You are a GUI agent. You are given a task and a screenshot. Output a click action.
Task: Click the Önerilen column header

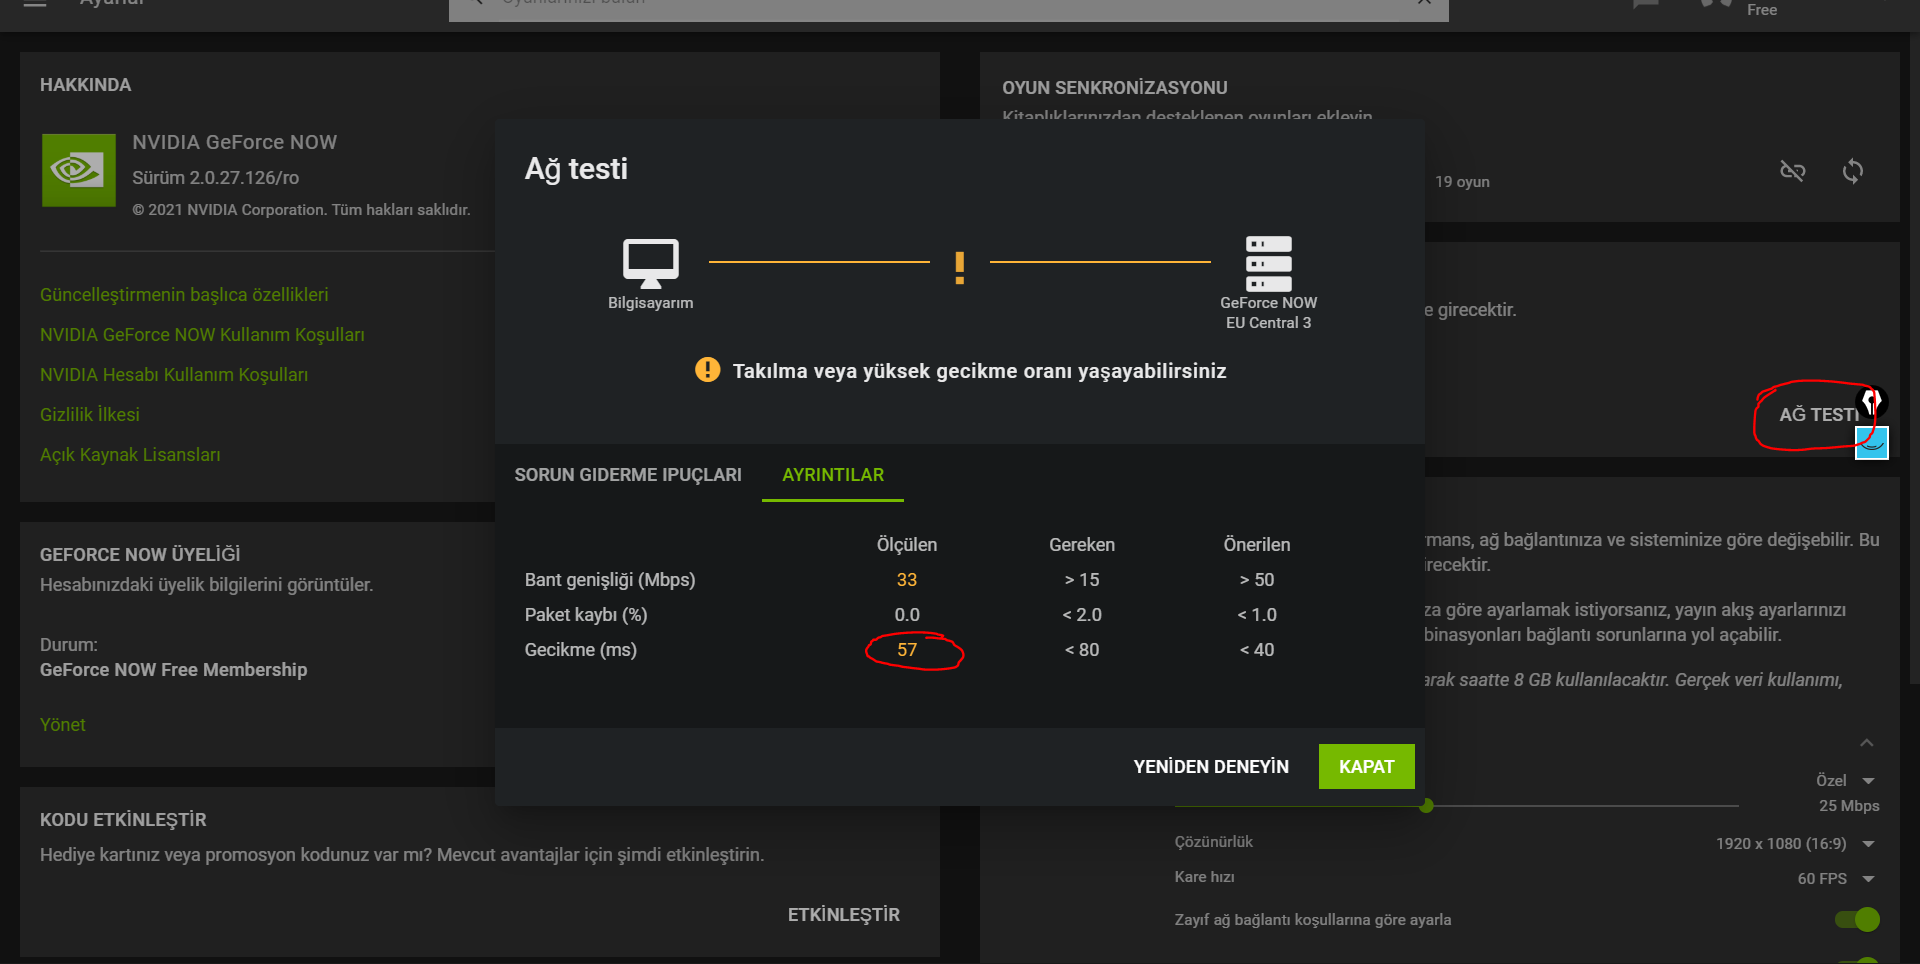coord(1257,544)
